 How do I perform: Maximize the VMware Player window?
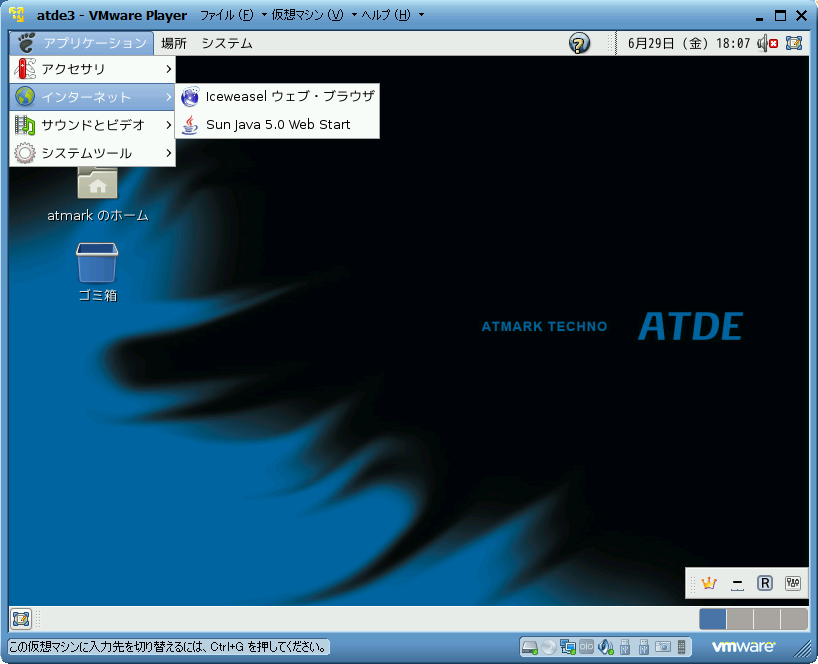pyautogui.click(x=780, y=16)
